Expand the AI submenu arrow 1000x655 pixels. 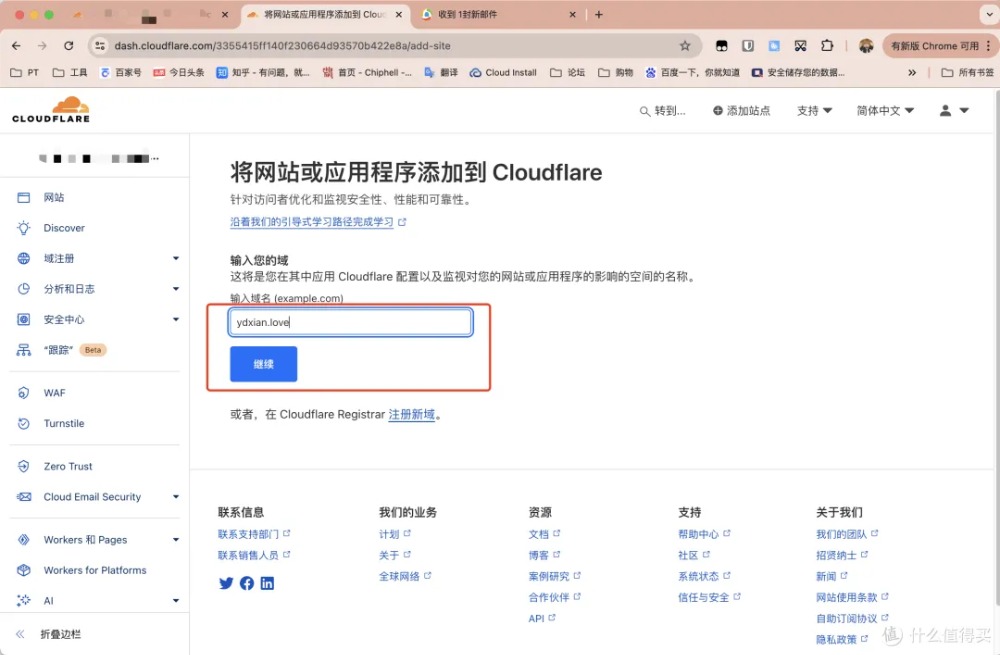(176, 600)
